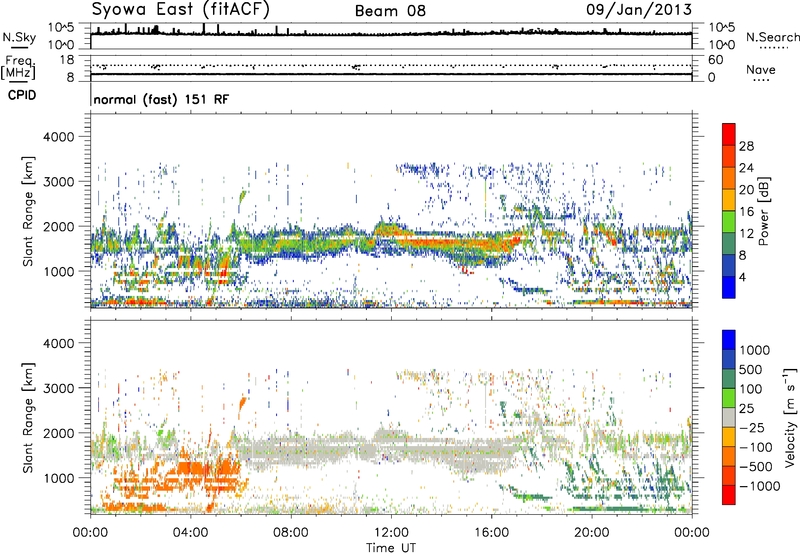
Task: Click the 'Slant Range [km]' label of velocity panel
Action: pos(28,418)
